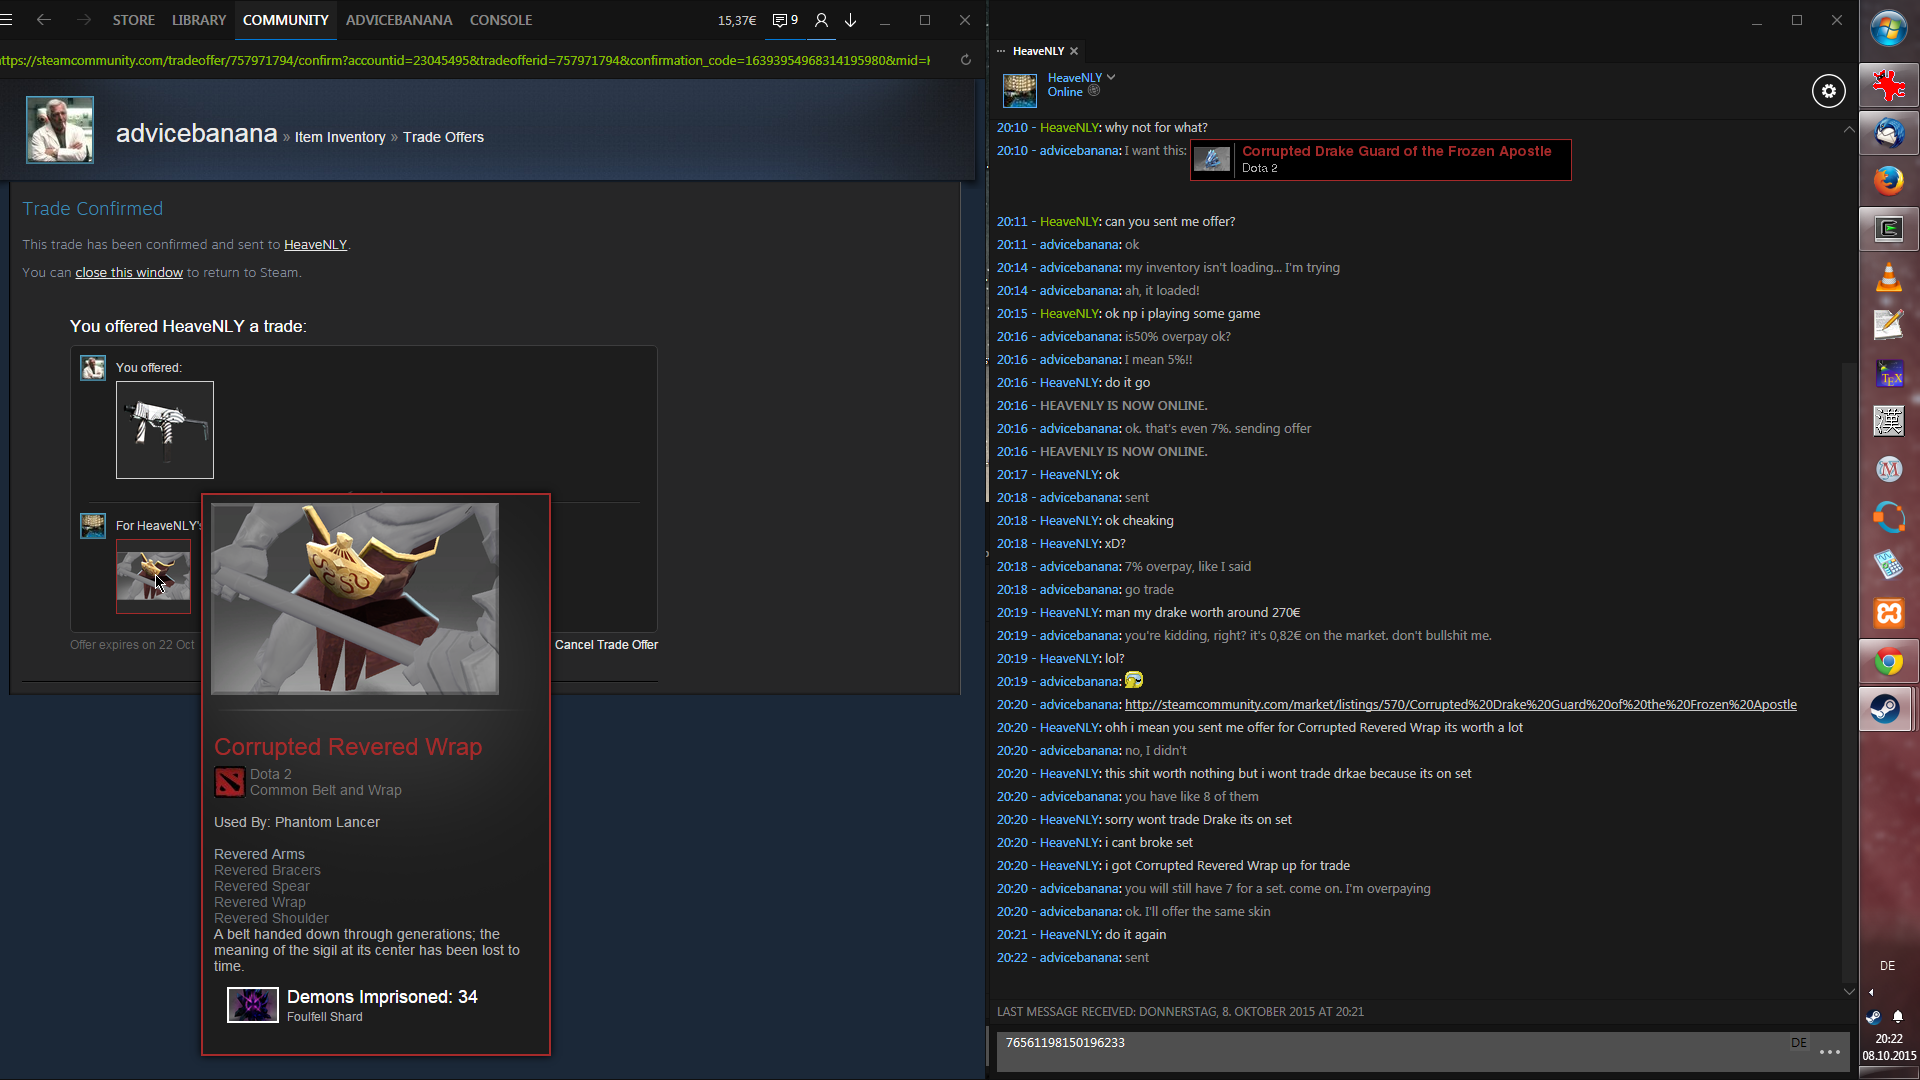Click the 'close this window' link
The height and width of the screenshot is (1080, 1920).
click(129, 273)
